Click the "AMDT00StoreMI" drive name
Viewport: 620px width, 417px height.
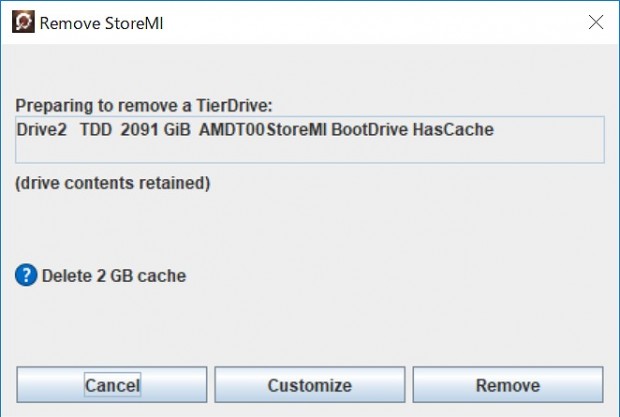(263, 130)
